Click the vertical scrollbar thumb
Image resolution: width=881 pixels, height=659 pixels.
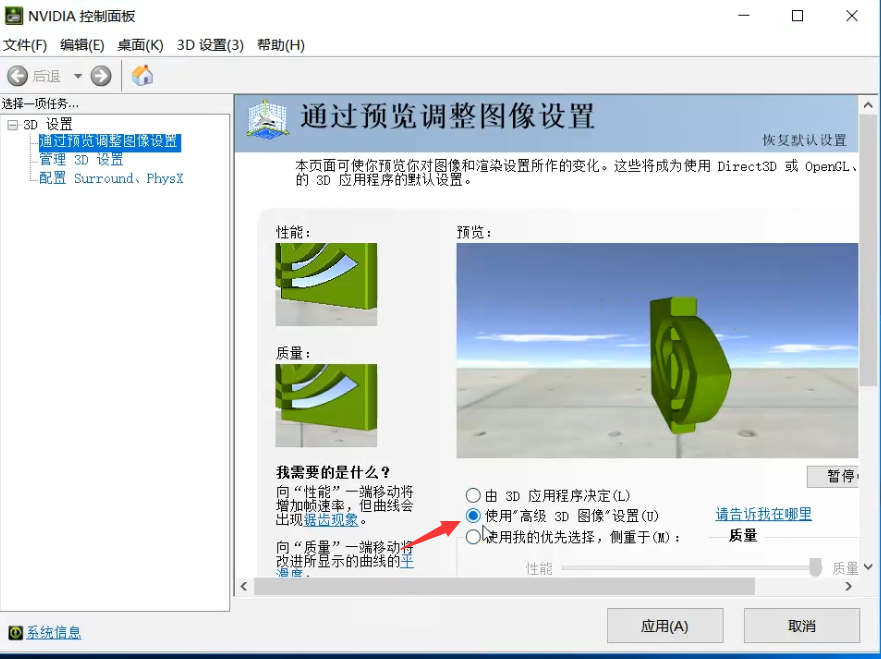click(x=868, y=250)
